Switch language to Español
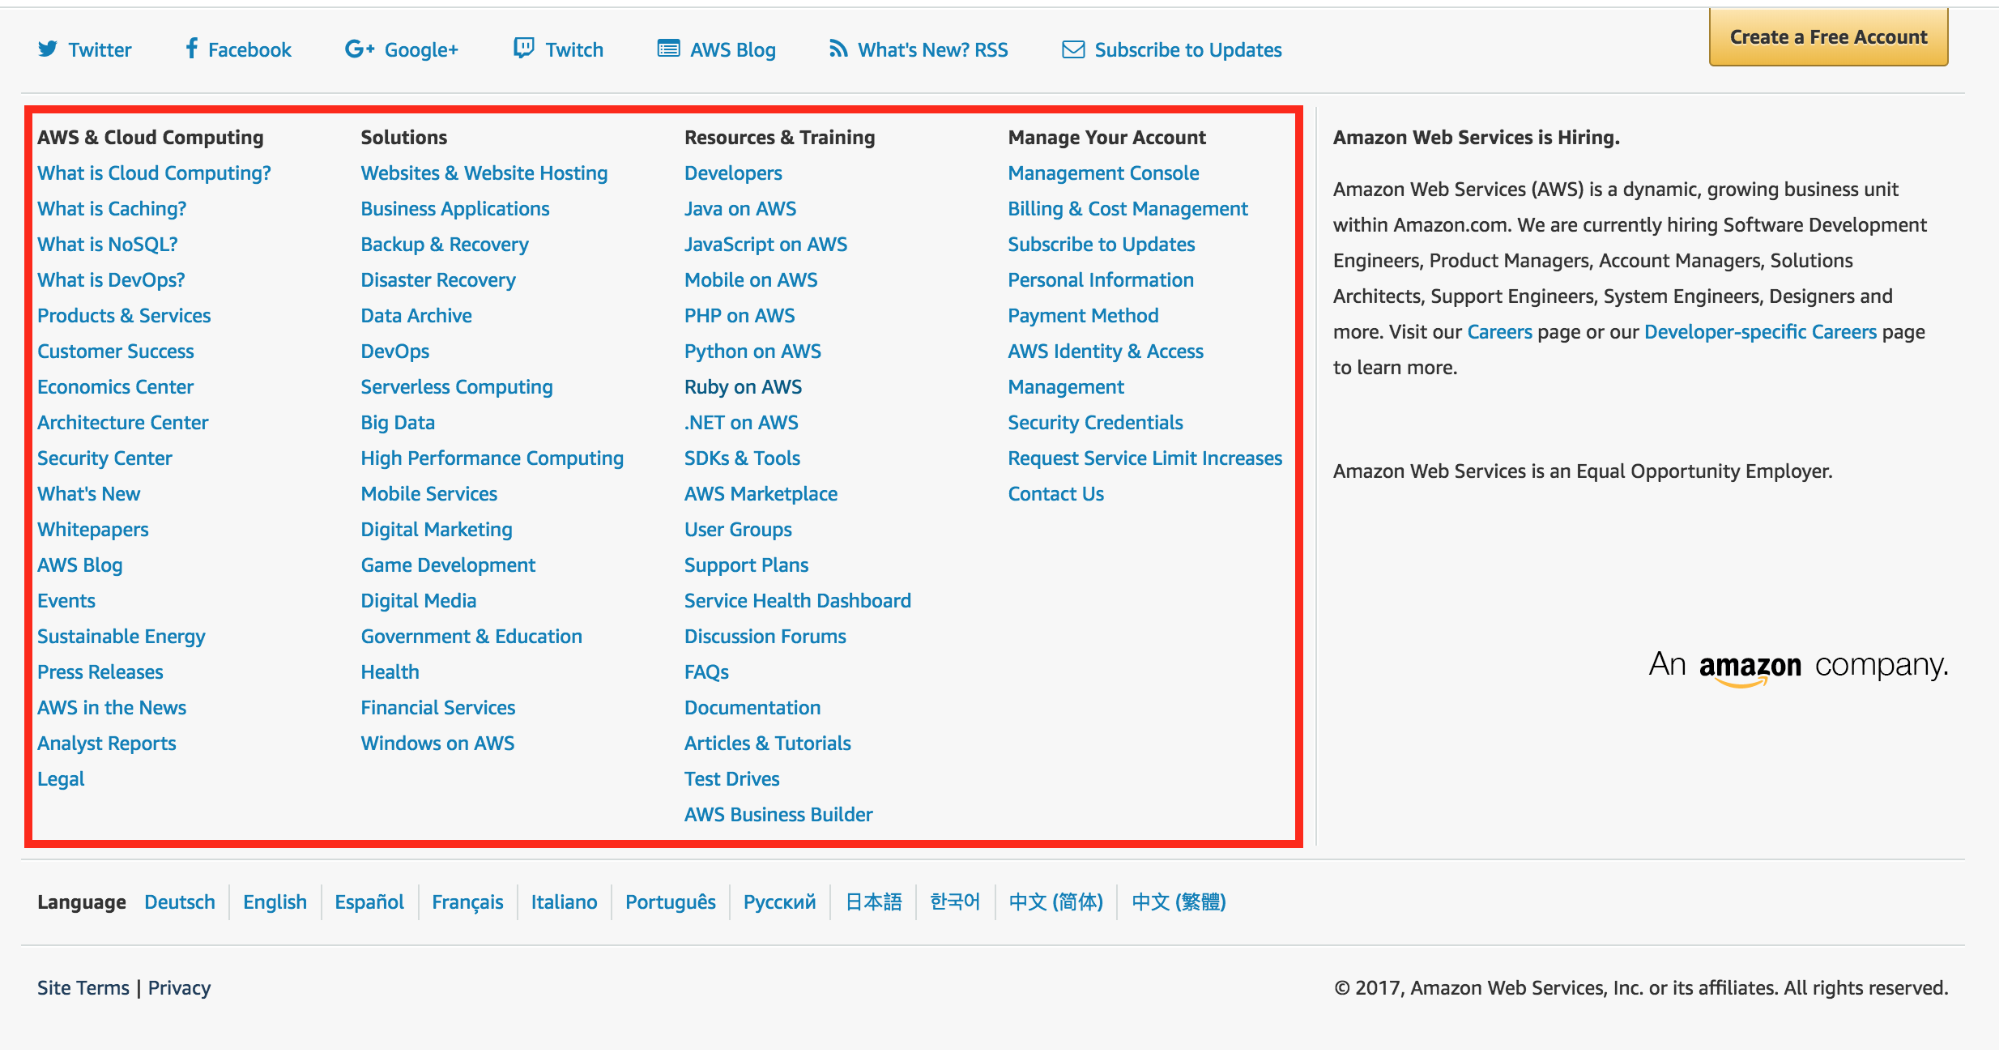 coord(369,902)
